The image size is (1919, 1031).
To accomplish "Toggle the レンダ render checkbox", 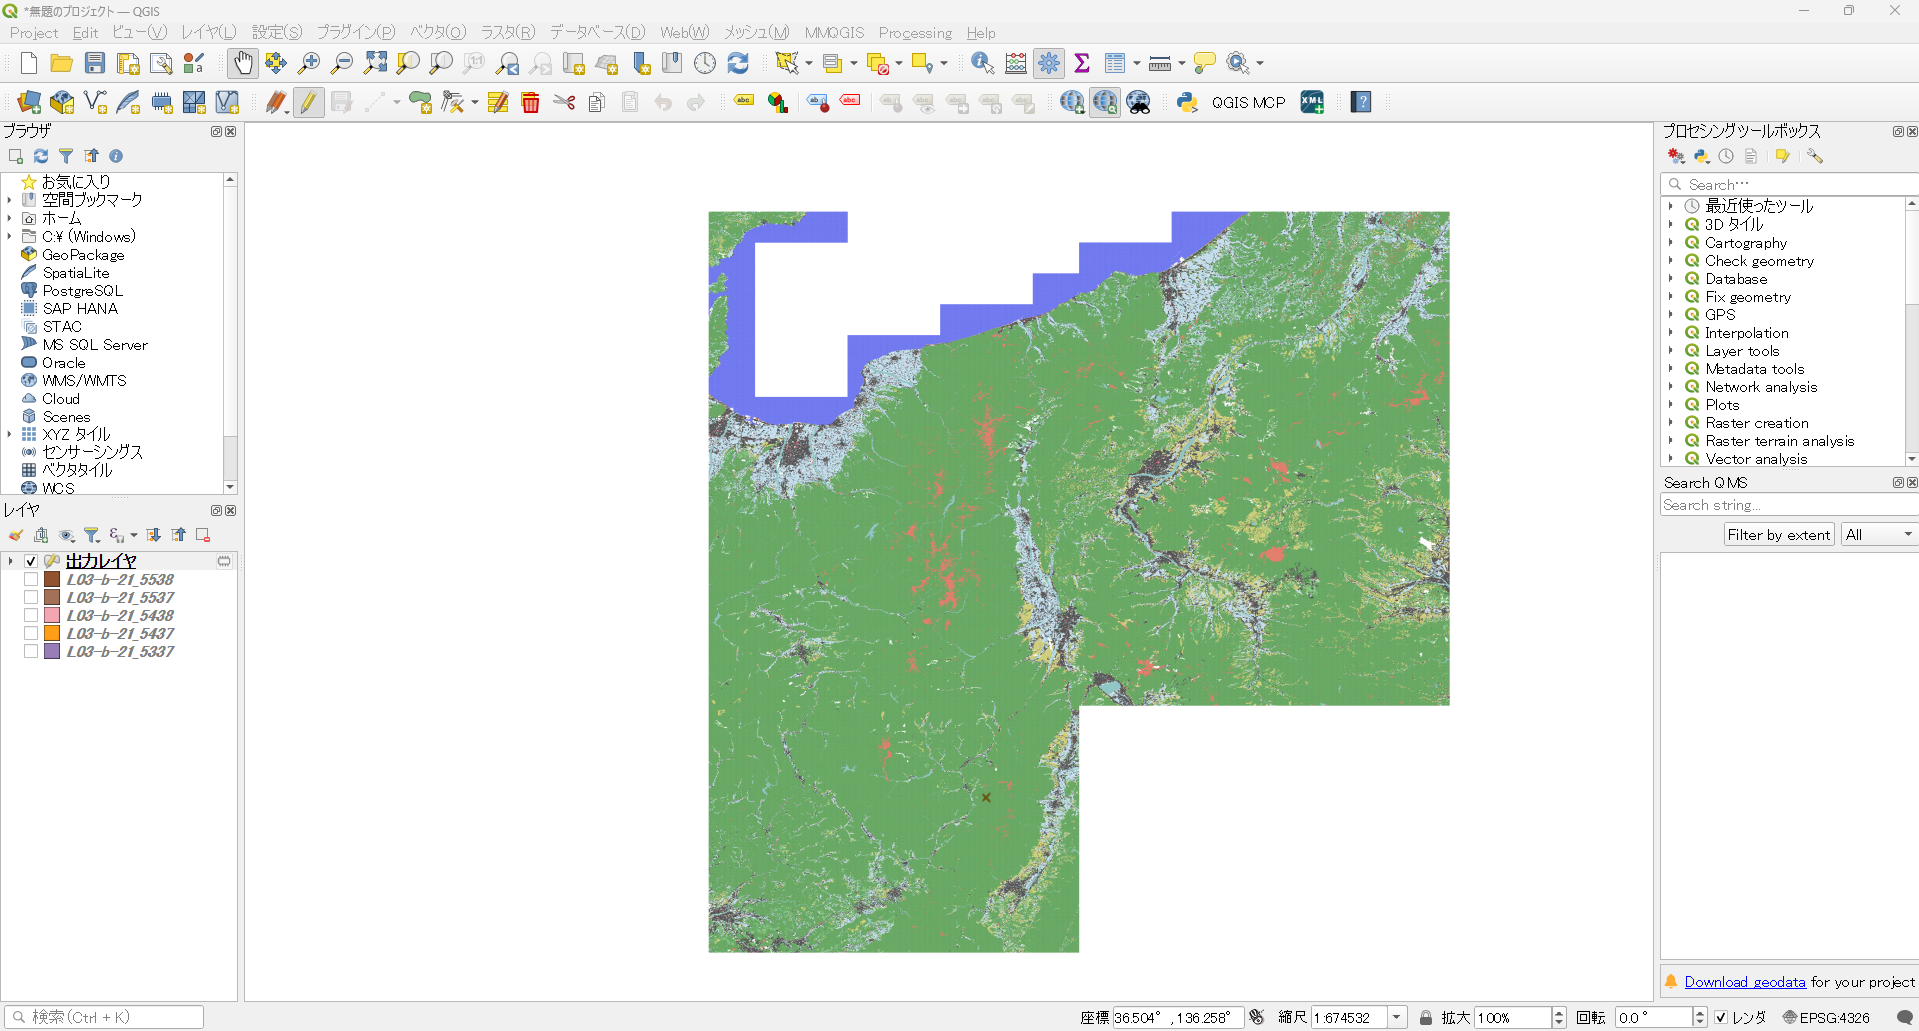I will tap(1721, 1018).
